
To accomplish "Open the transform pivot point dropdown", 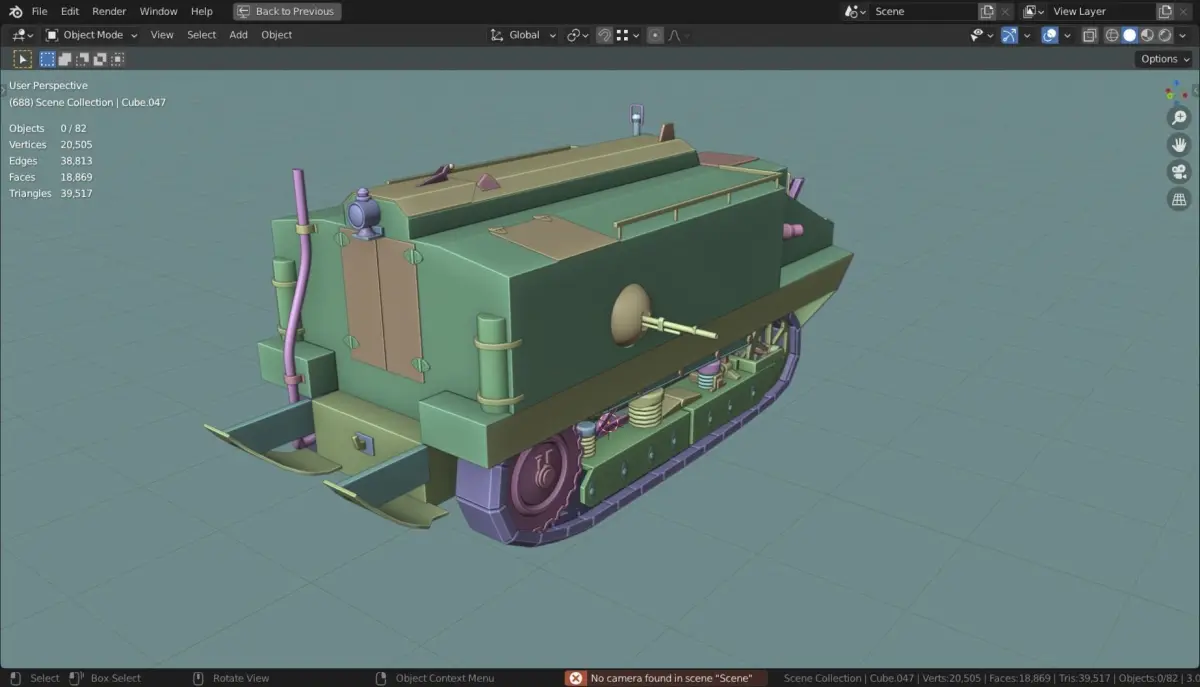I will point(578,35).
